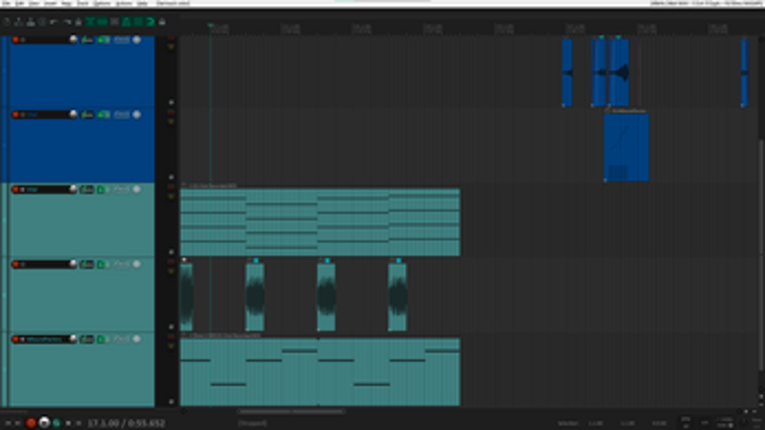Toggle item grouping in the toolbar

click(102, 22)
